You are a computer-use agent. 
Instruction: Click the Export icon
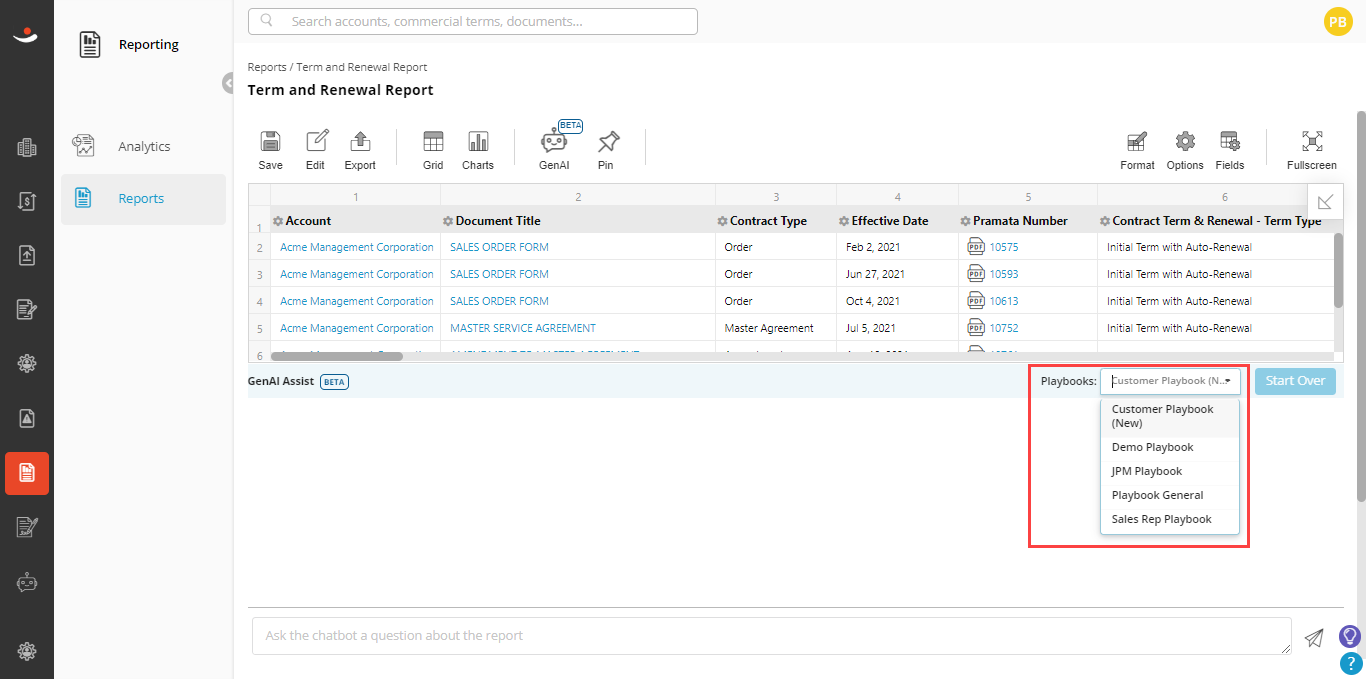pyautogui.click(x=360, y=141)
